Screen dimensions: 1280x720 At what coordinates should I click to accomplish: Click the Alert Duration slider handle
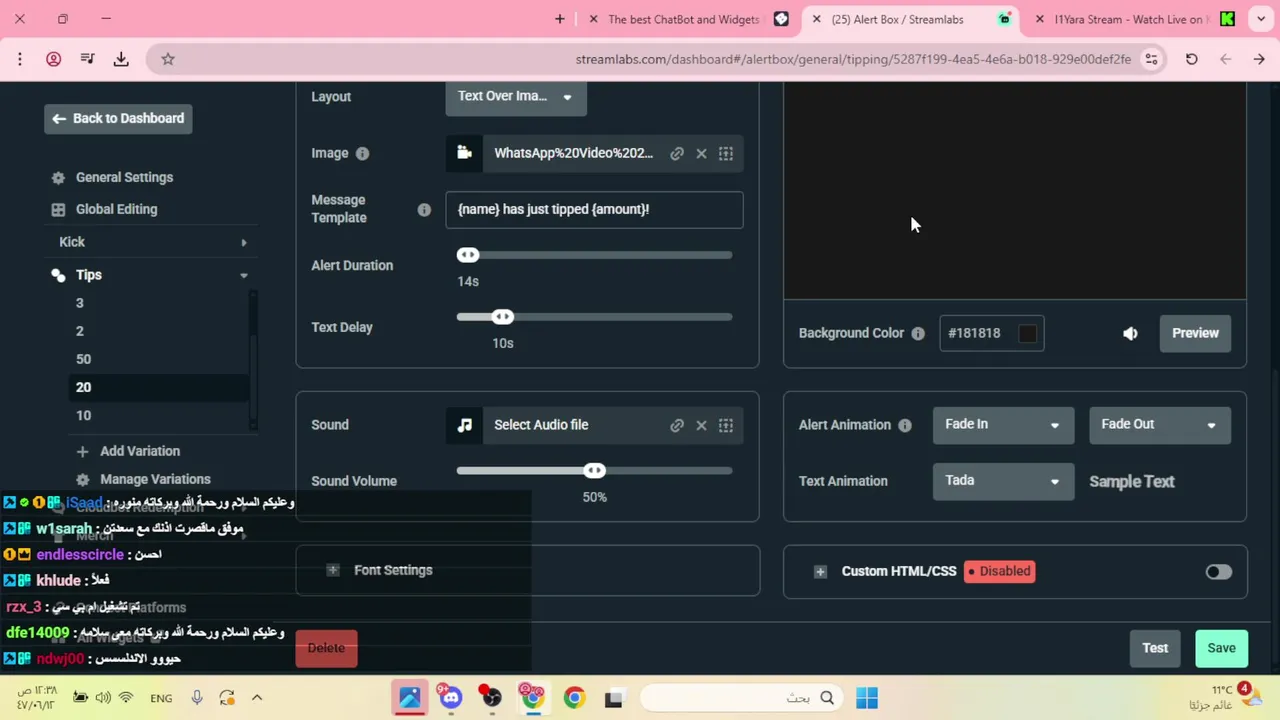tap(468, 255)
